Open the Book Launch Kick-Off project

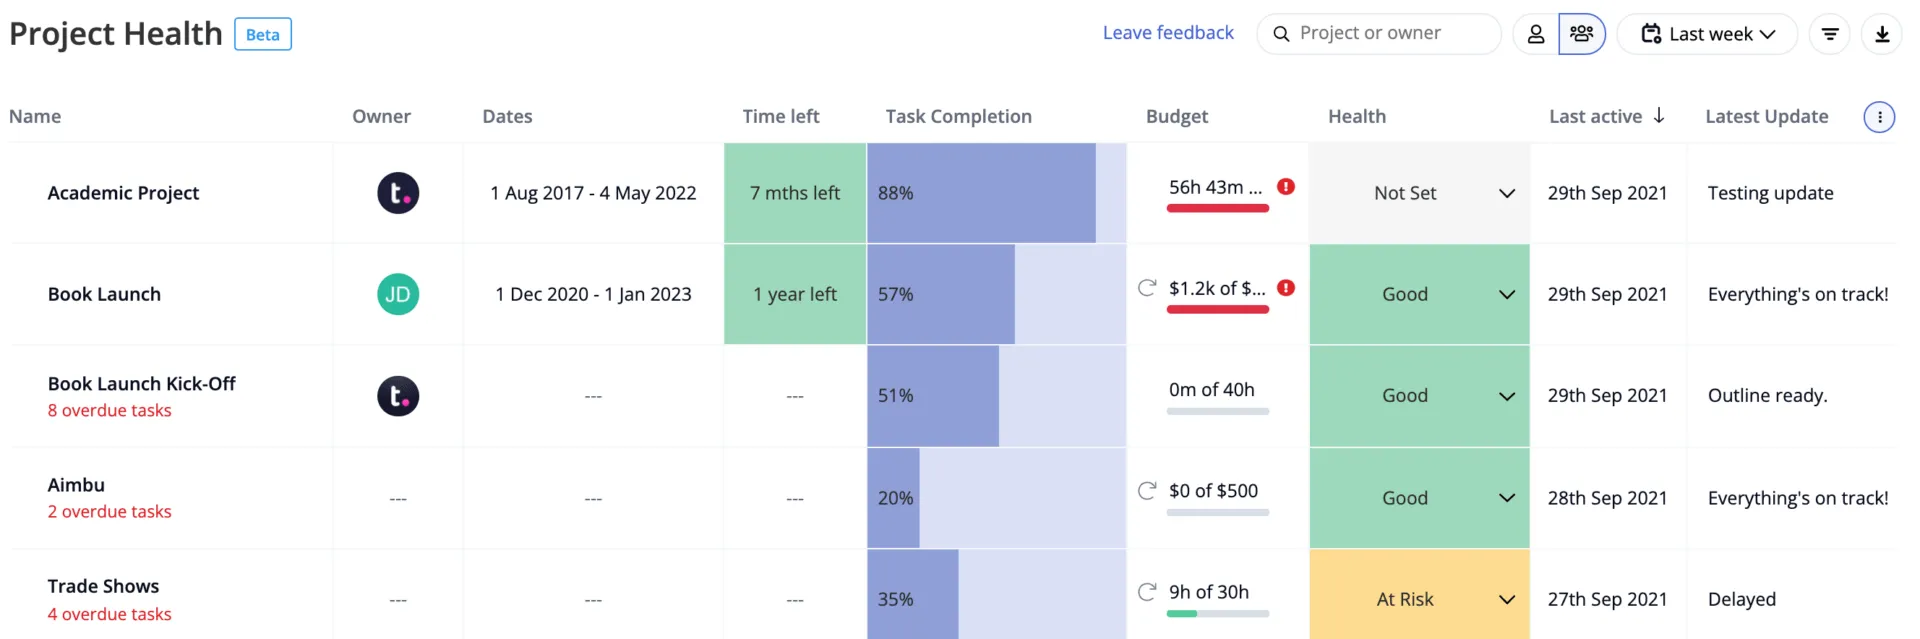pos(141,384)
